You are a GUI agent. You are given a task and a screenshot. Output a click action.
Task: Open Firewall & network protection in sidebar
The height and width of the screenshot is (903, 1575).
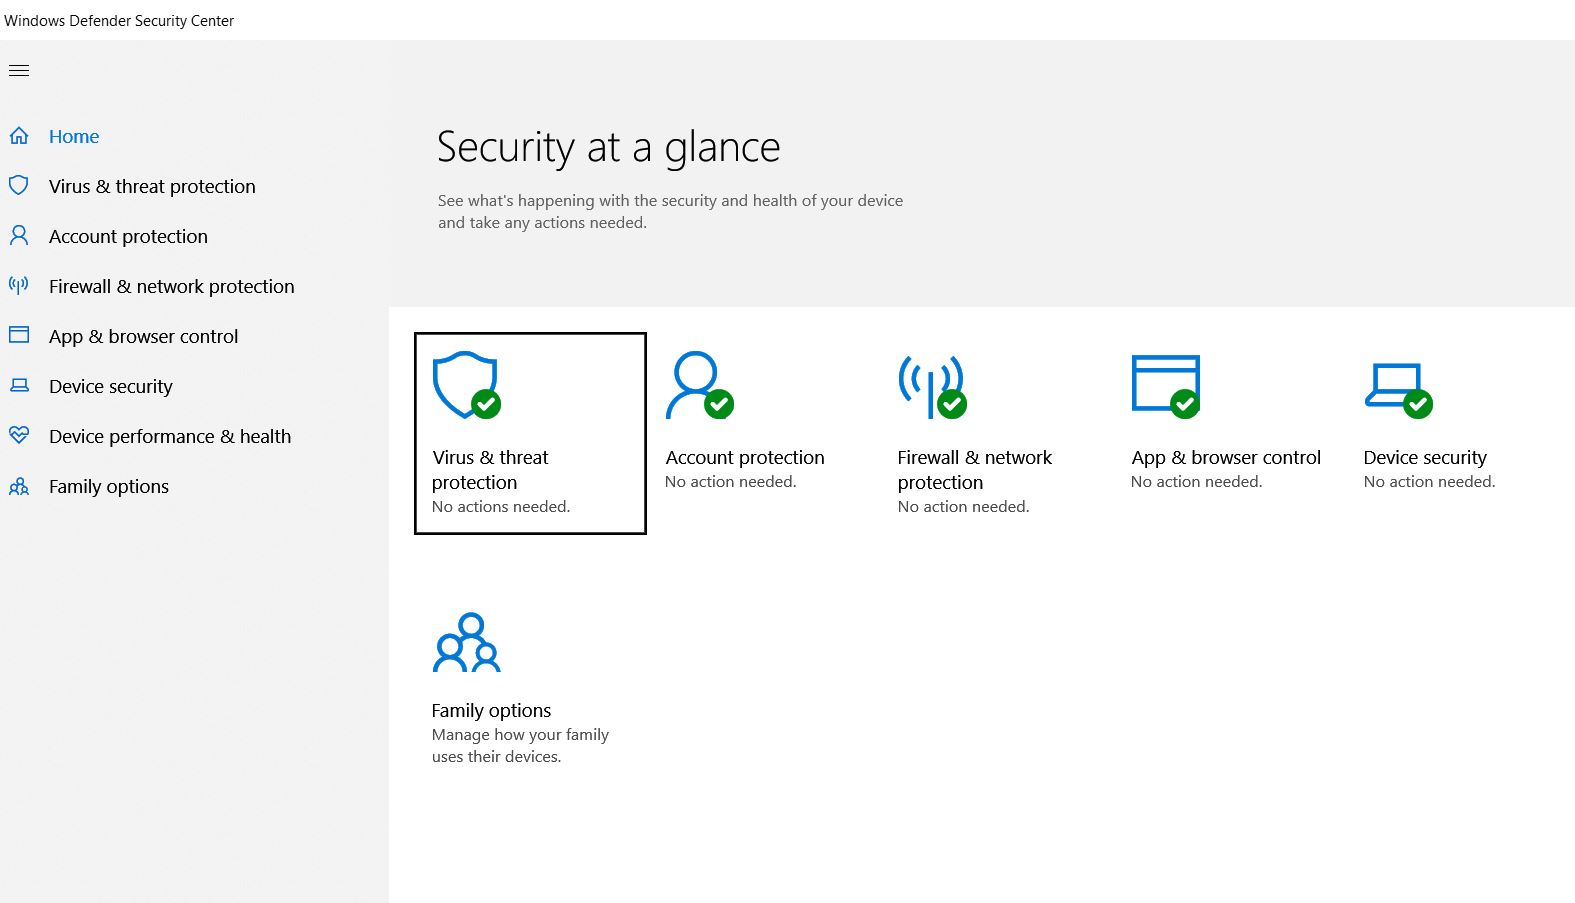tap(172, 286)
